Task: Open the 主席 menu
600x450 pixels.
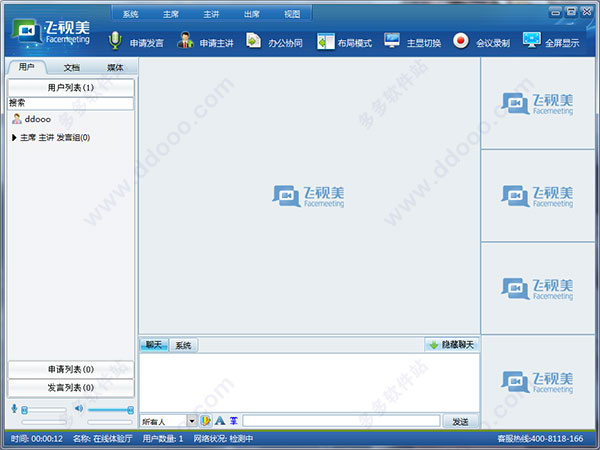Action: click(171, 14)
